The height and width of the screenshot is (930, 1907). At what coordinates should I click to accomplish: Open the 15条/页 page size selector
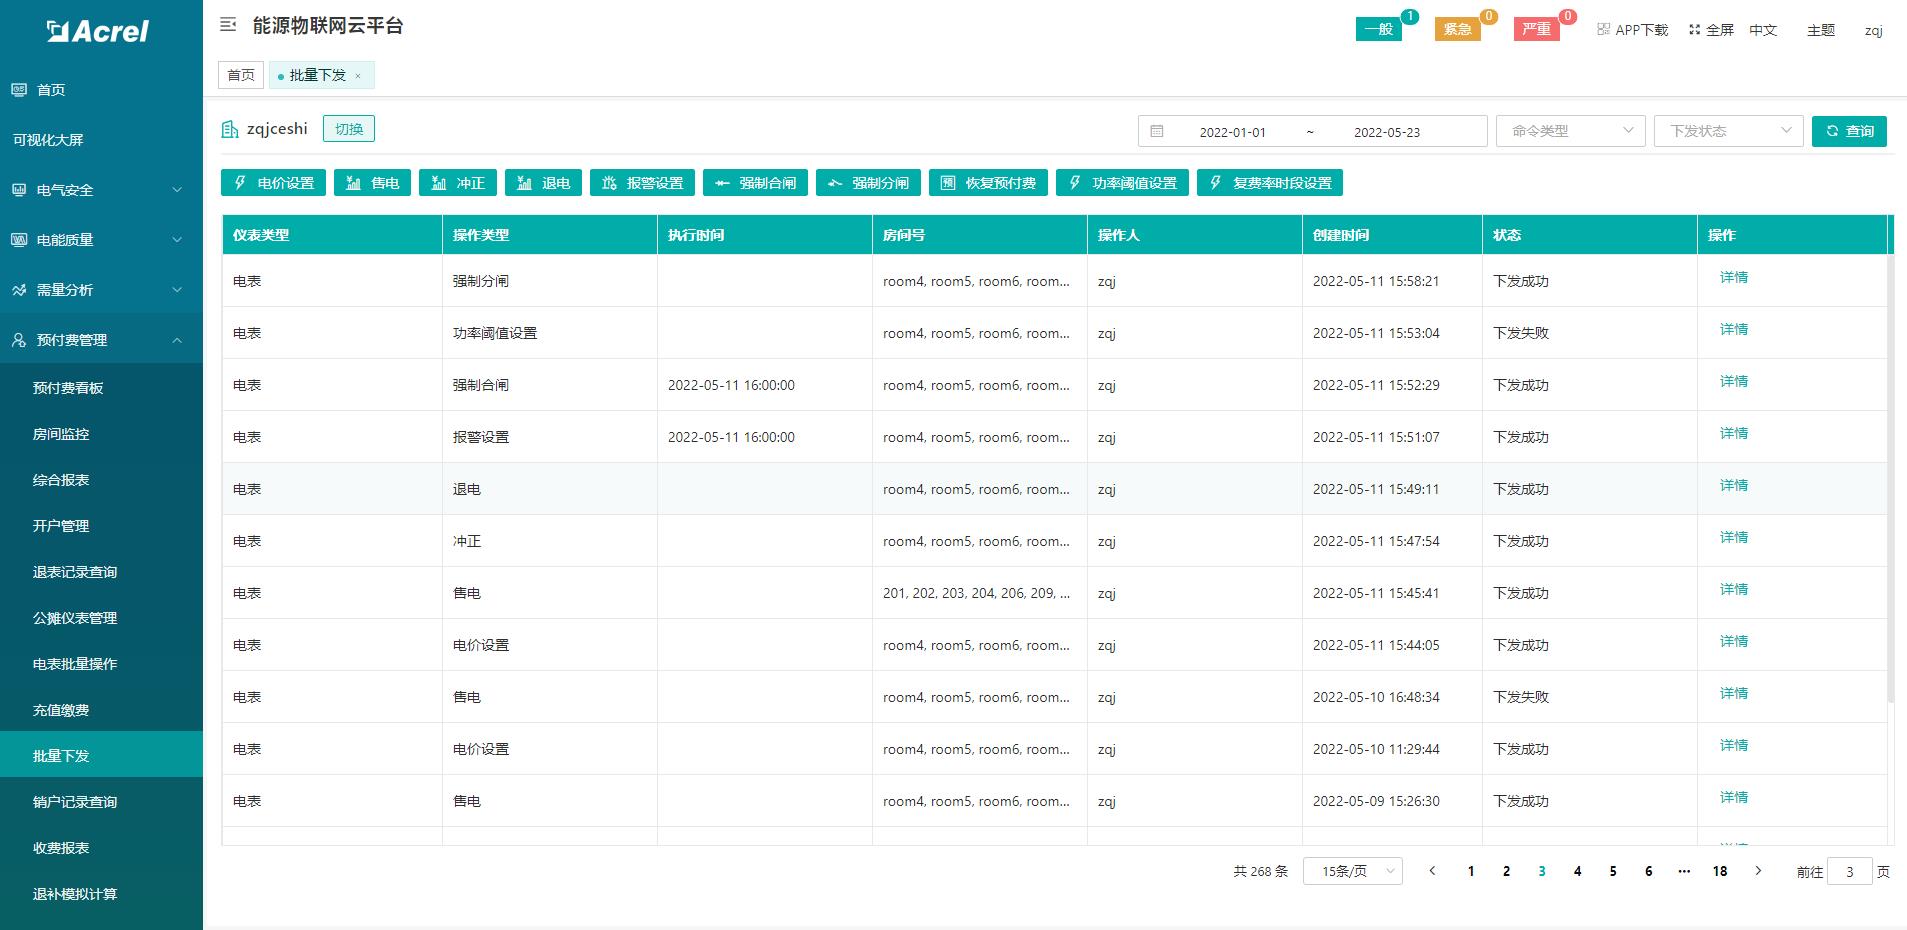pyautogui.click(x=1352, y=871)
